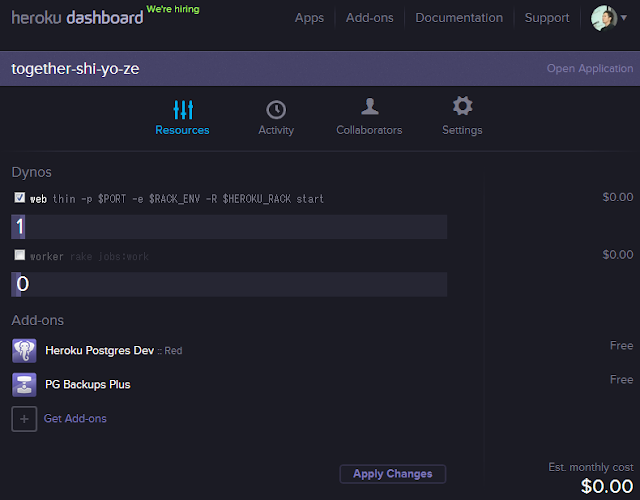Click the We're hiring link
The height and width of the screenshot is (500, 640).
tap(173, 9)
